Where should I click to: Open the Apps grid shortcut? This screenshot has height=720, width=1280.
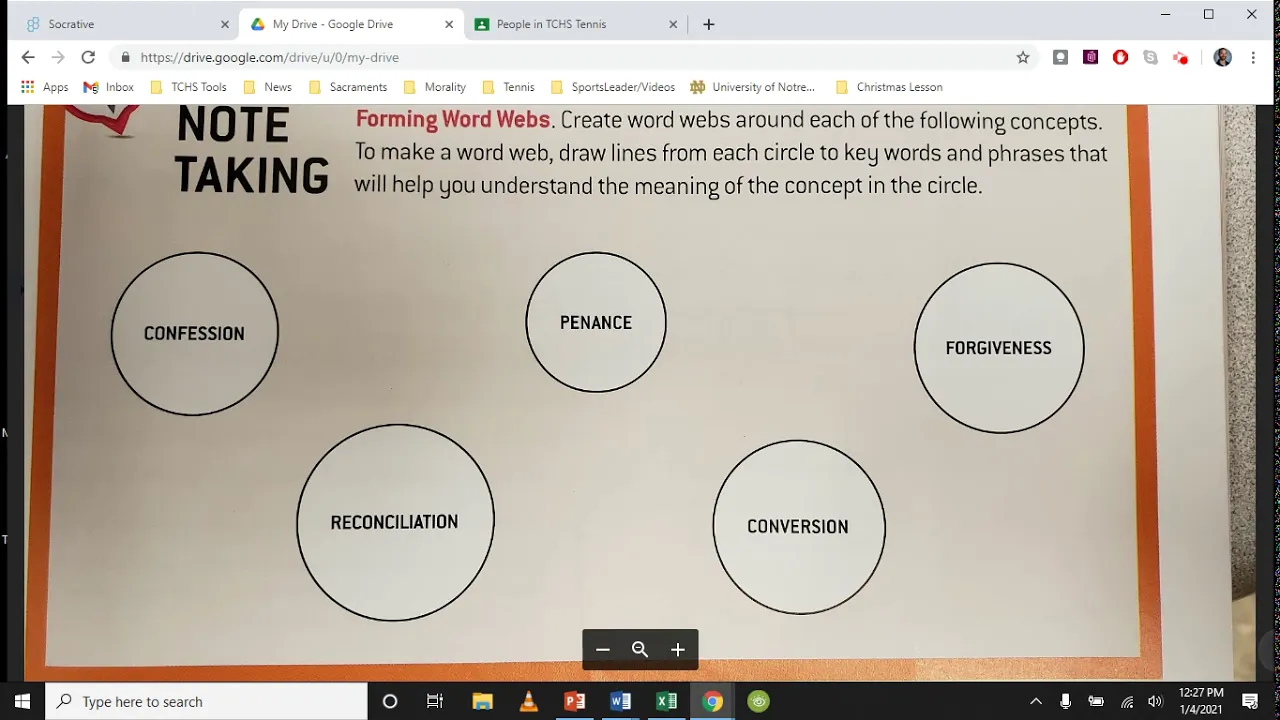45,87
